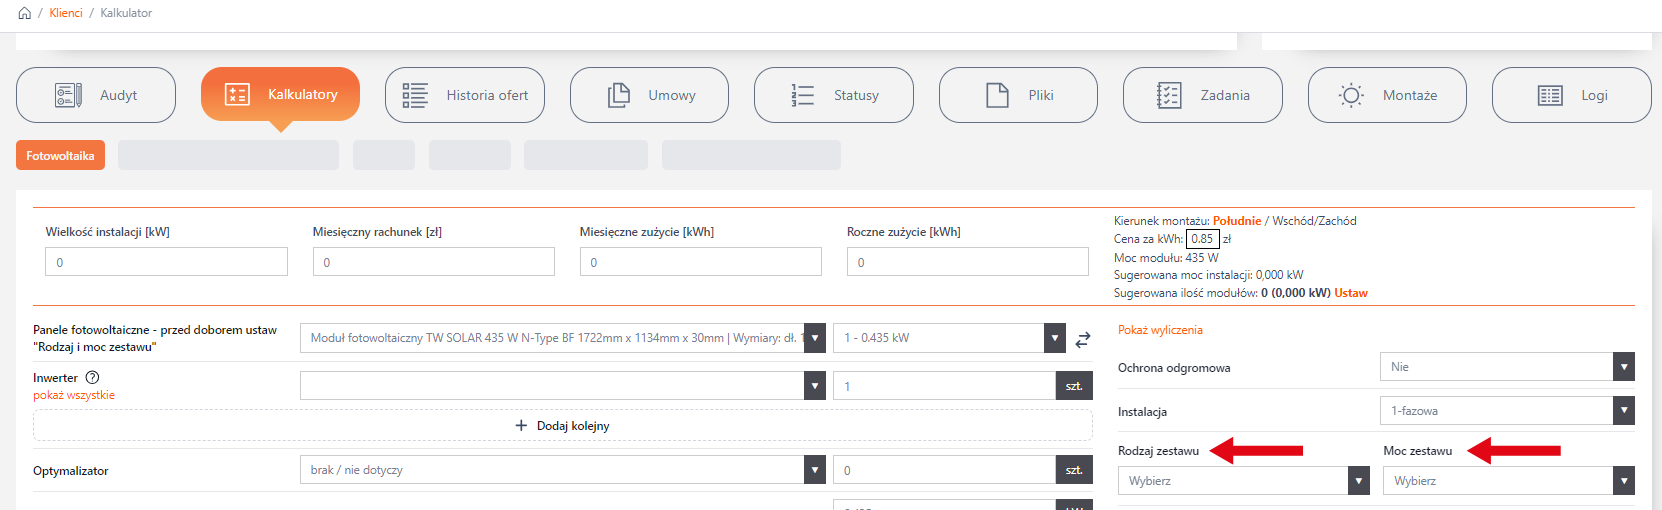Click the Inwerter help question mark icon
This screenshot has height=510, width=1662.
pos(92,378)
